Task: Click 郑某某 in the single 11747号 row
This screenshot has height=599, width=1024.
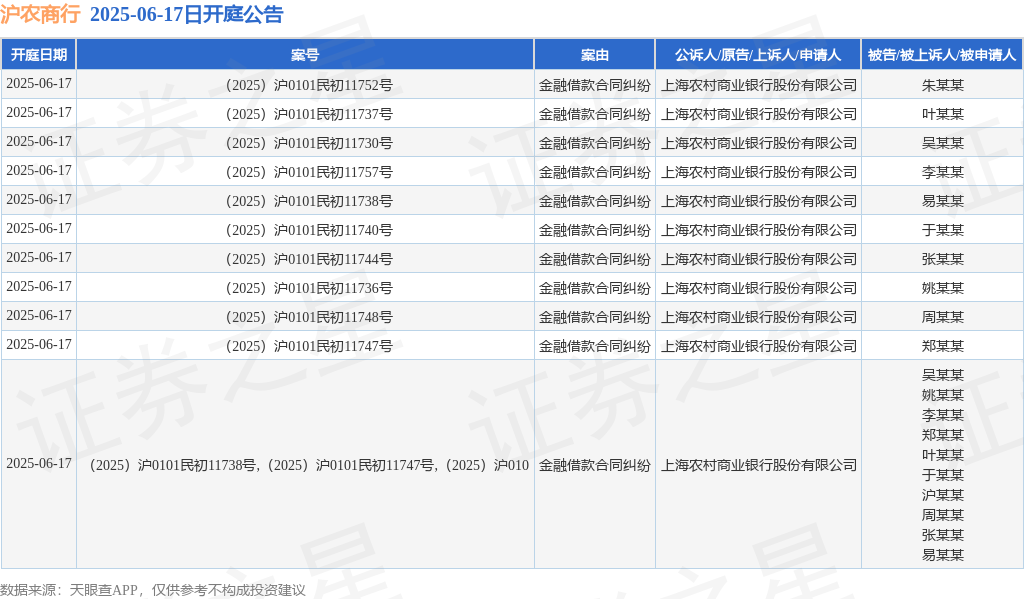Action: click(942, 346)
